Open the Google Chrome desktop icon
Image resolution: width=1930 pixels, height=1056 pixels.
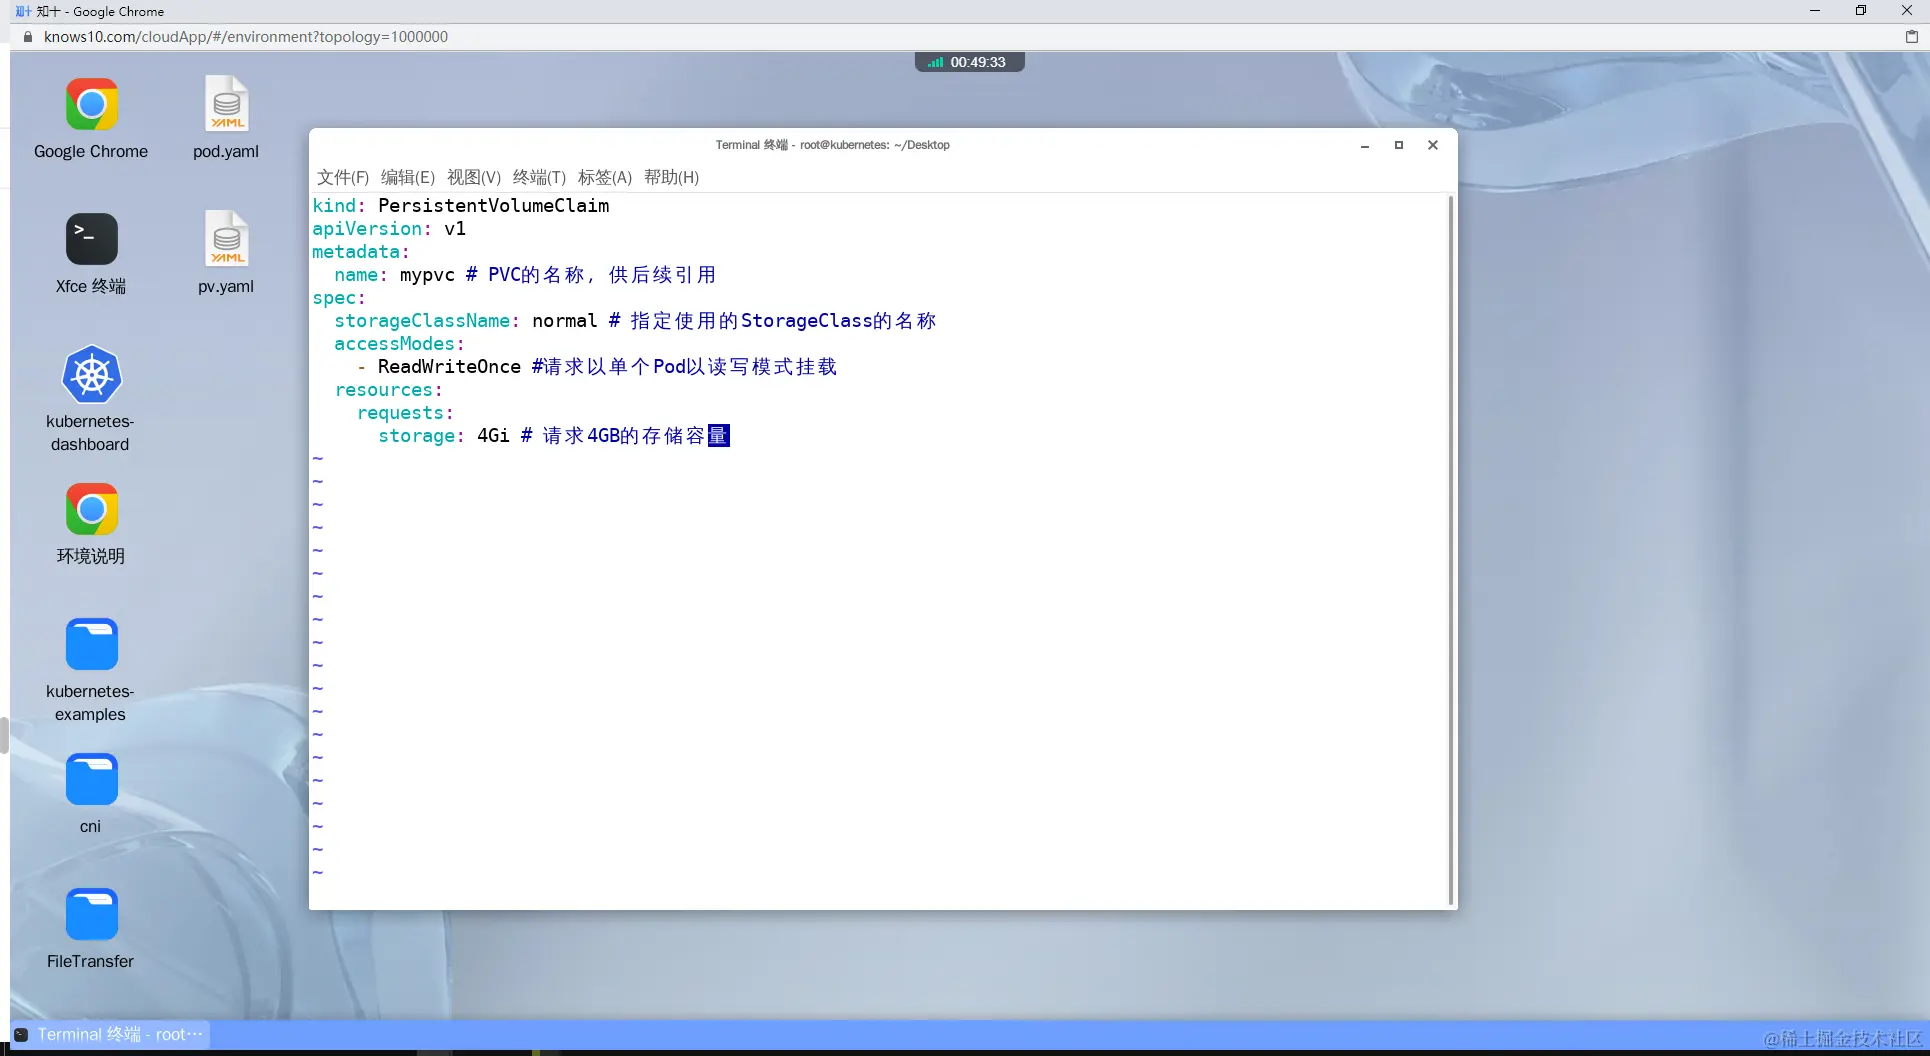coord(91,105)
